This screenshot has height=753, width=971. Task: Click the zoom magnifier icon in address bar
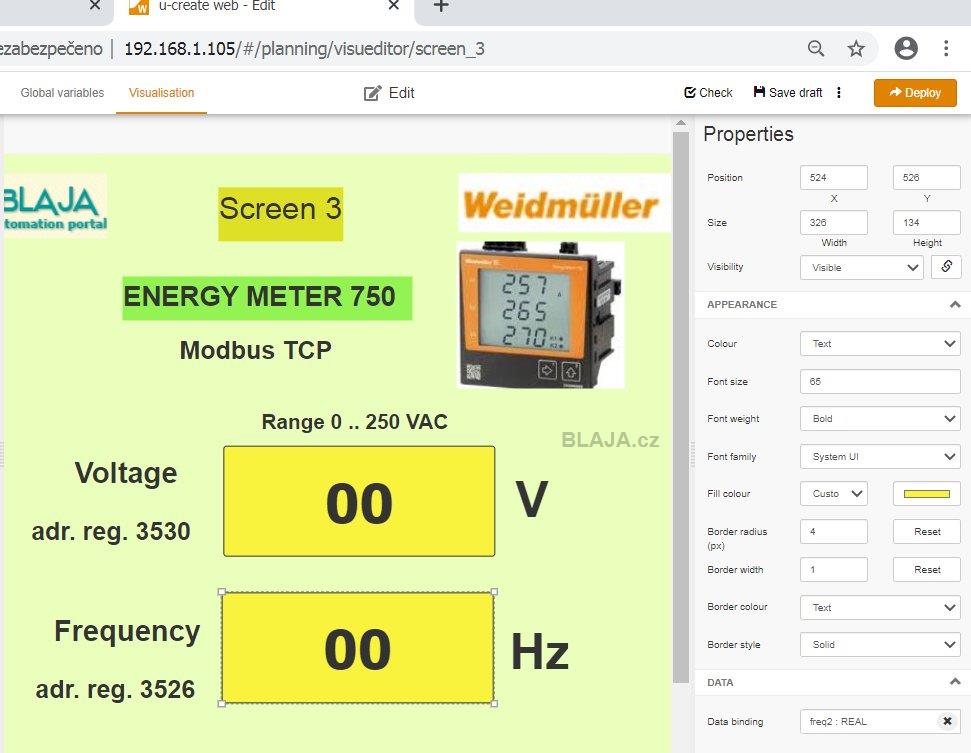(816, 48)
